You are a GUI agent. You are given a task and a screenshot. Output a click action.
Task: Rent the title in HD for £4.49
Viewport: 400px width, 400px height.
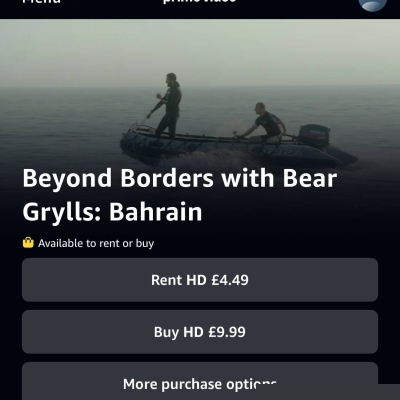tap(200, 280)
